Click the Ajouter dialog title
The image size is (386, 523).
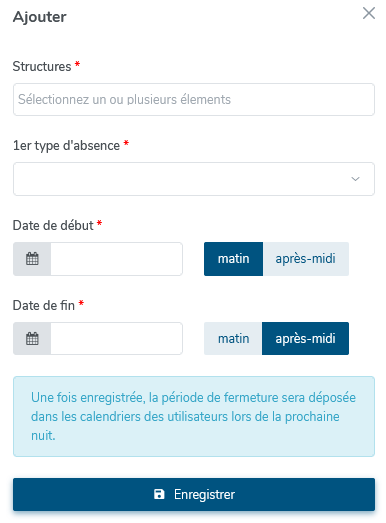[x=40, y=17]
